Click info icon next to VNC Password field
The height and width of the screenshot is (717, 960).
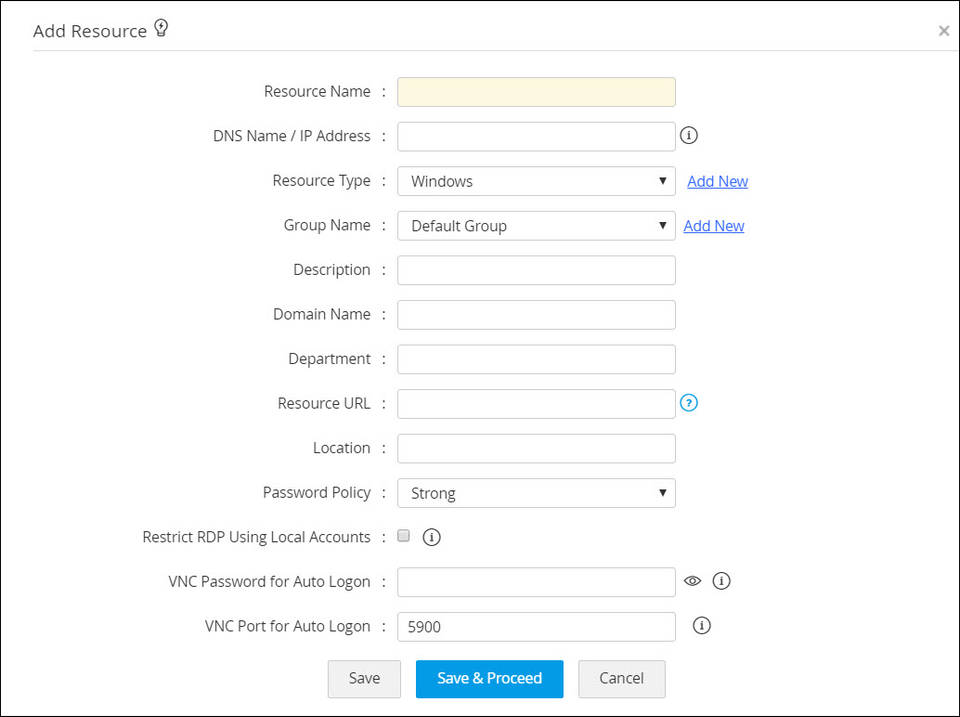[x=722, y=581]
